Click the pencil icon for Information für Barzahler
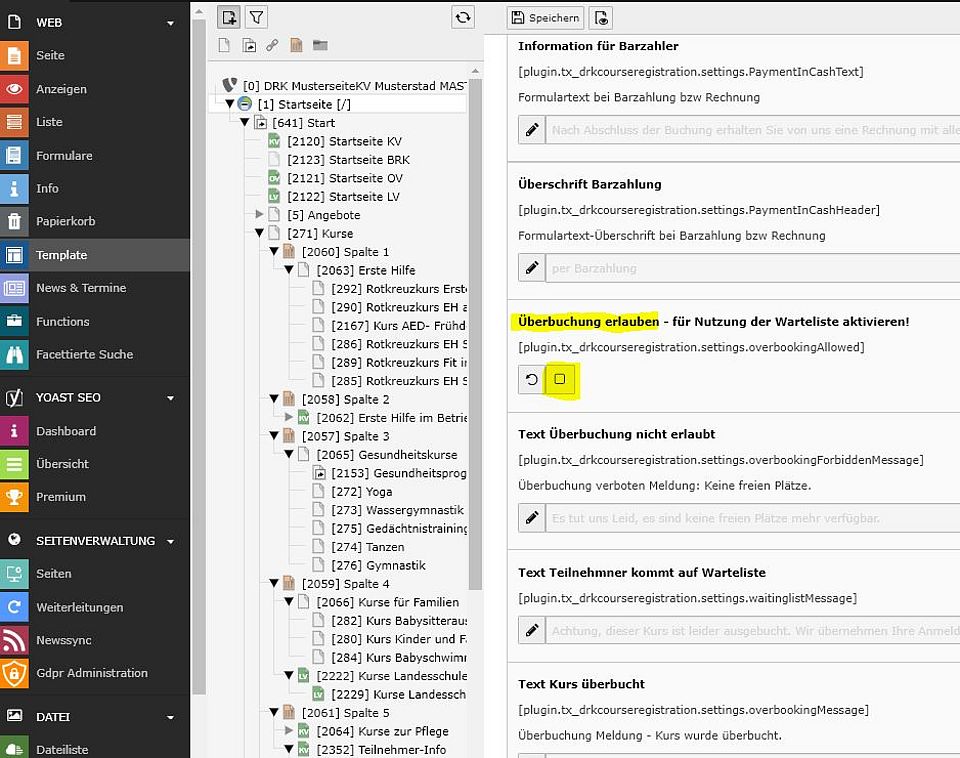 pos(532,129)
